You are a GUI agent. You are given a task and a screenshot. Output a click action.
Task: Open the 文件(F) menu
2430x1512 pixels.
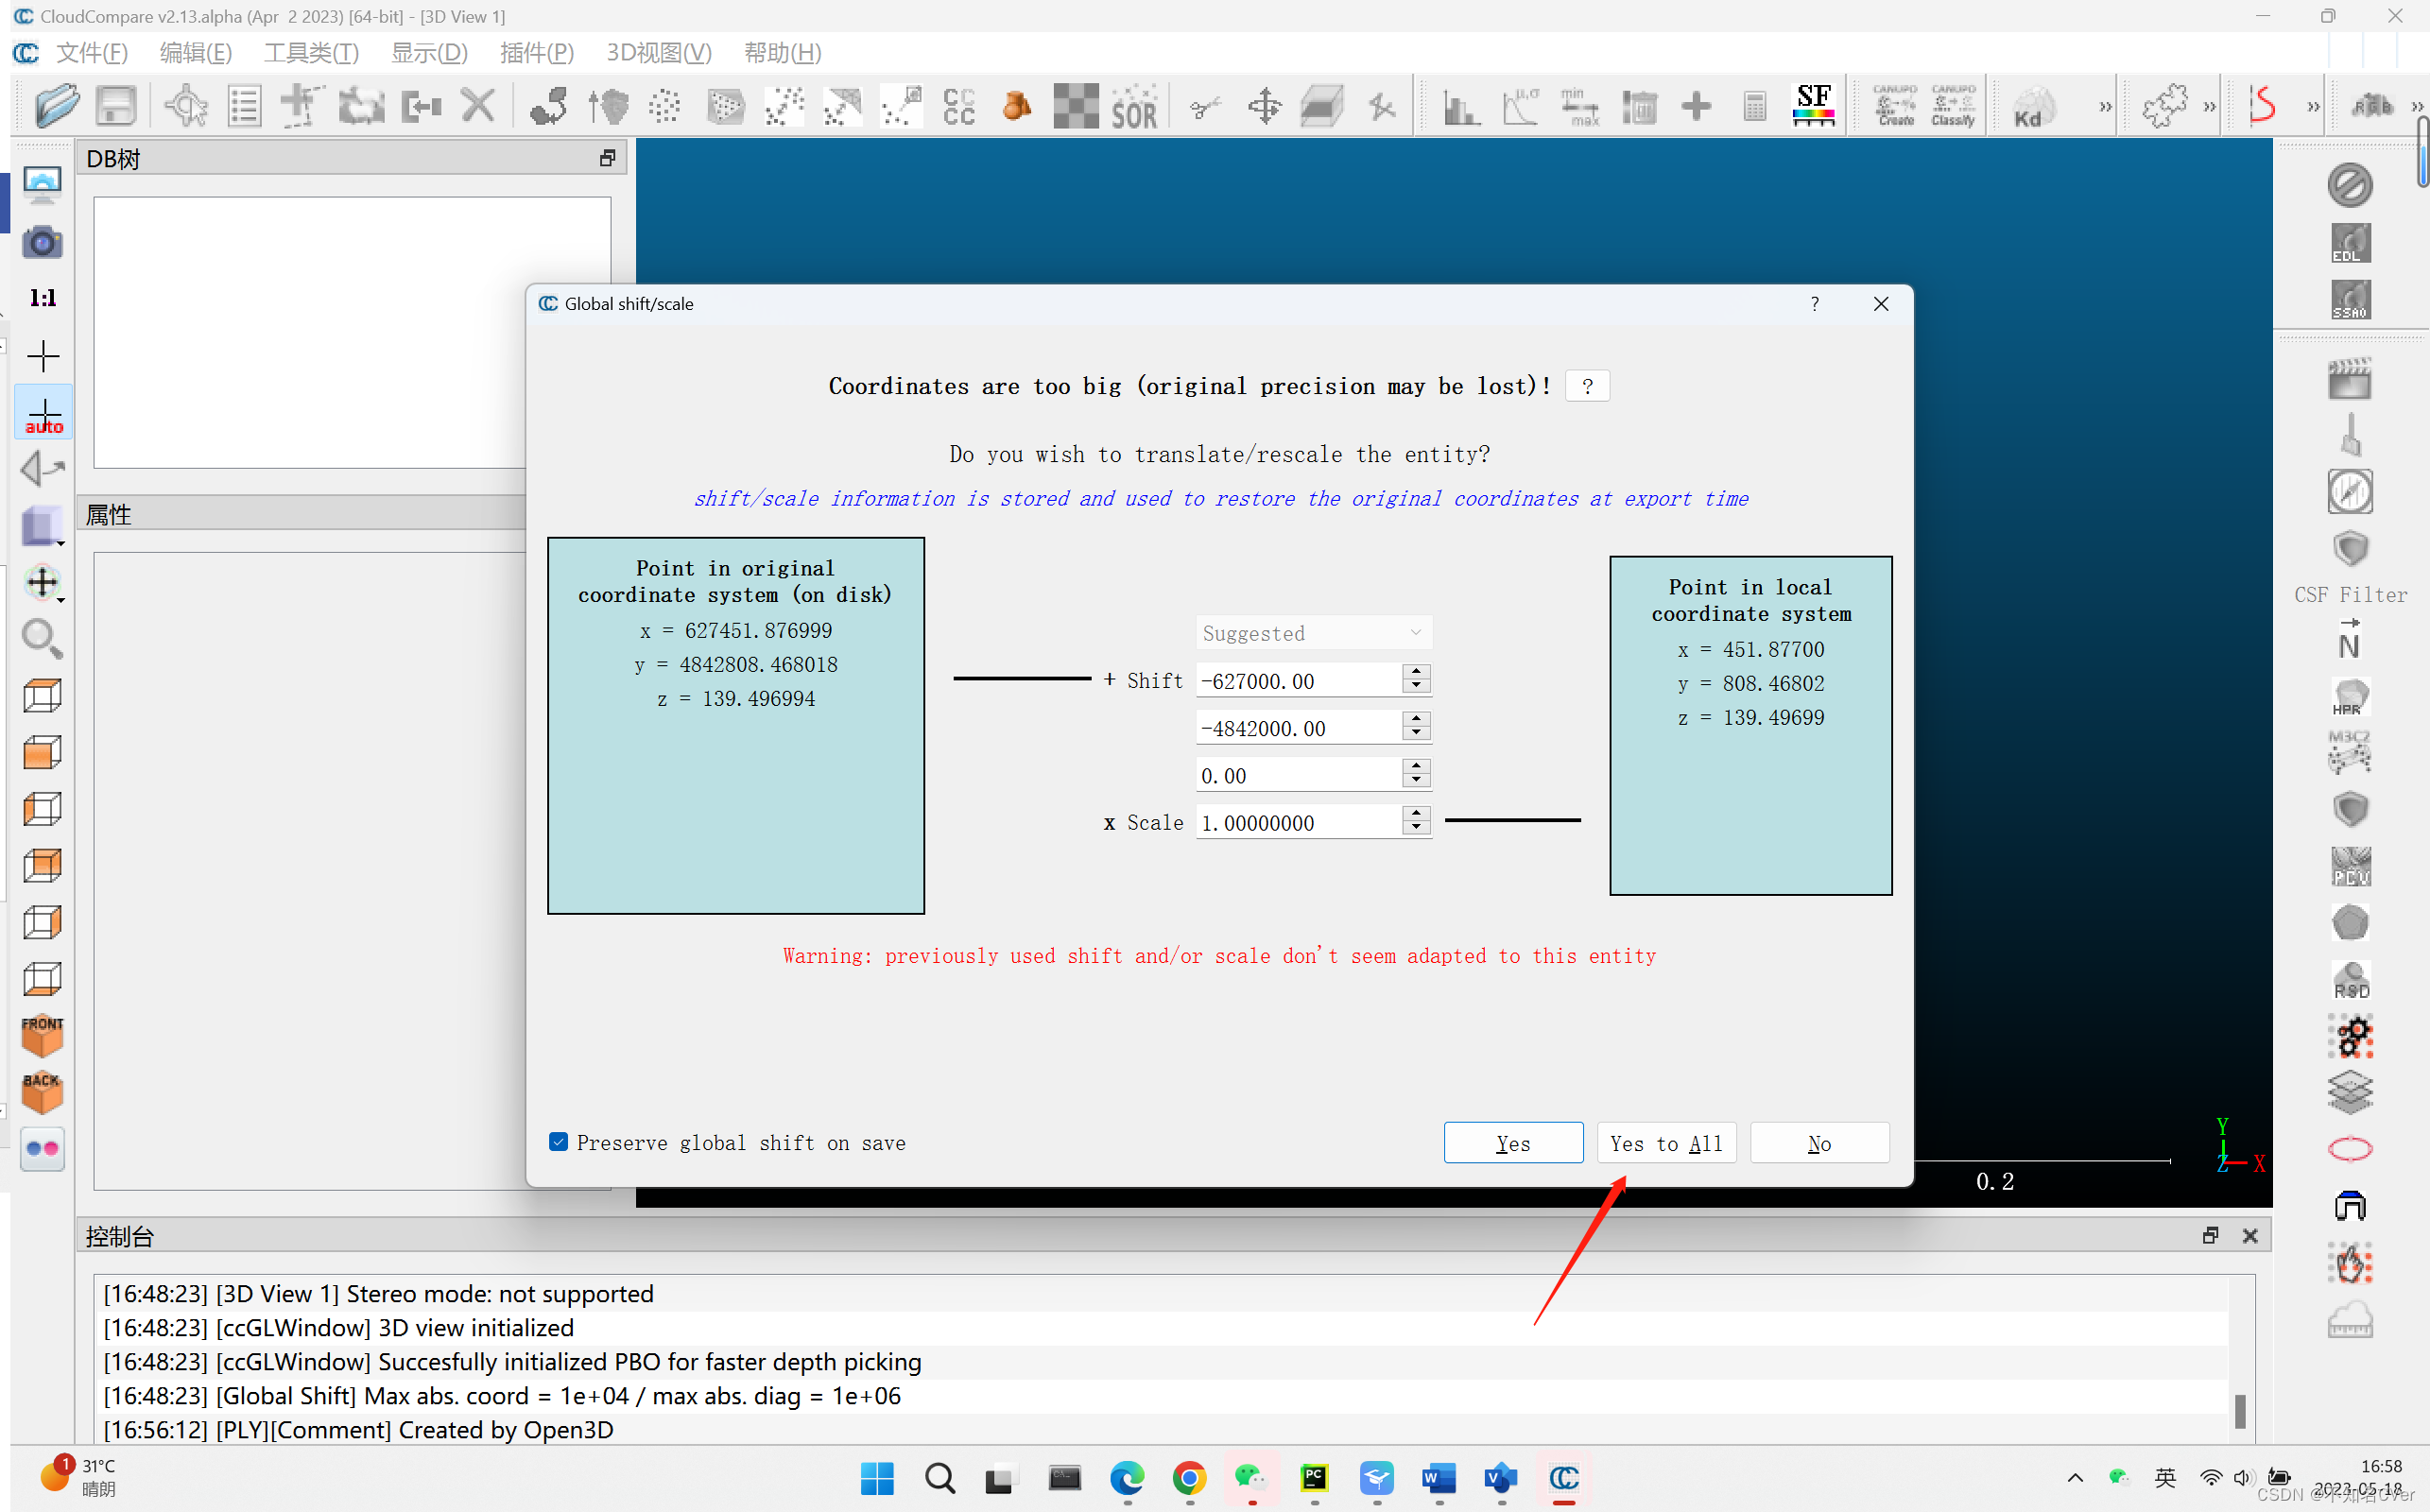[92, 53]
